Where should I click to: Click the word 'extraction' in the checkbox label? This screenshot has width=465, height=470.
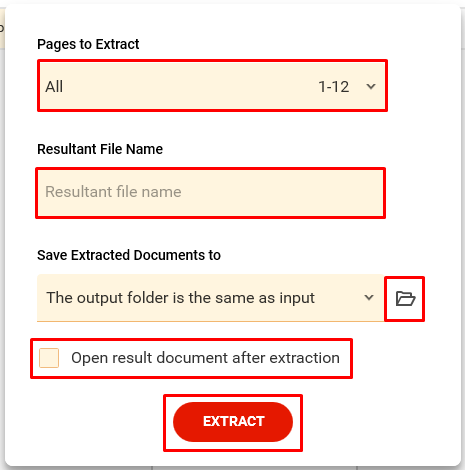tap(305, 358)
